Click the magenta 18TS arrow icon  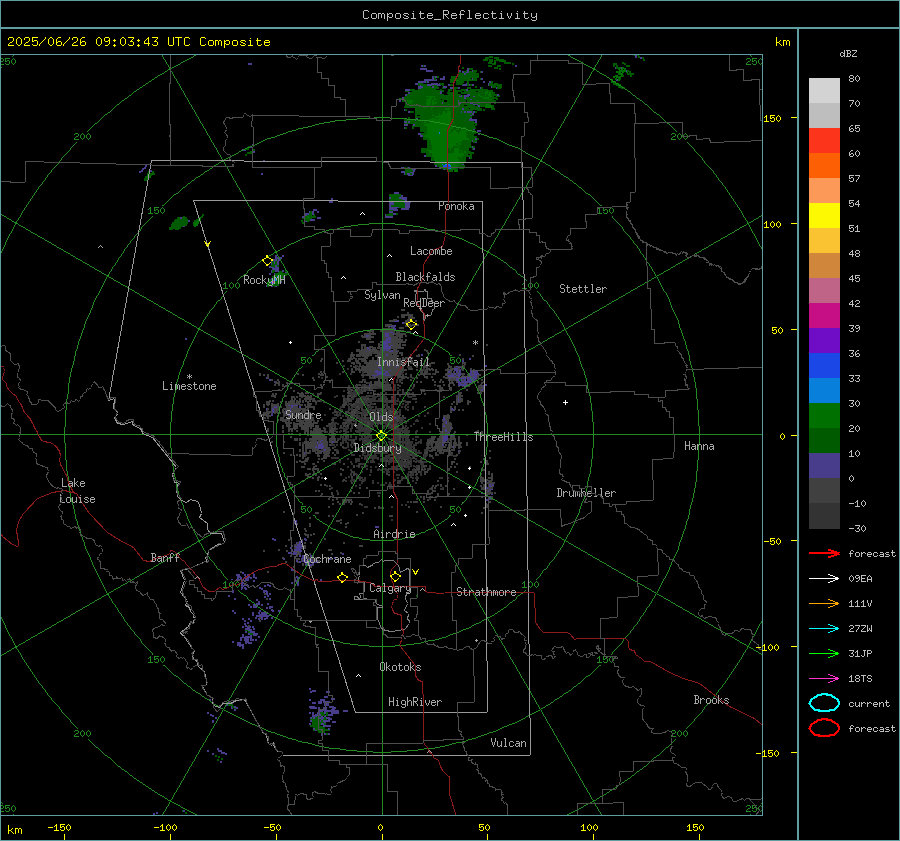[x=824, y=679]
